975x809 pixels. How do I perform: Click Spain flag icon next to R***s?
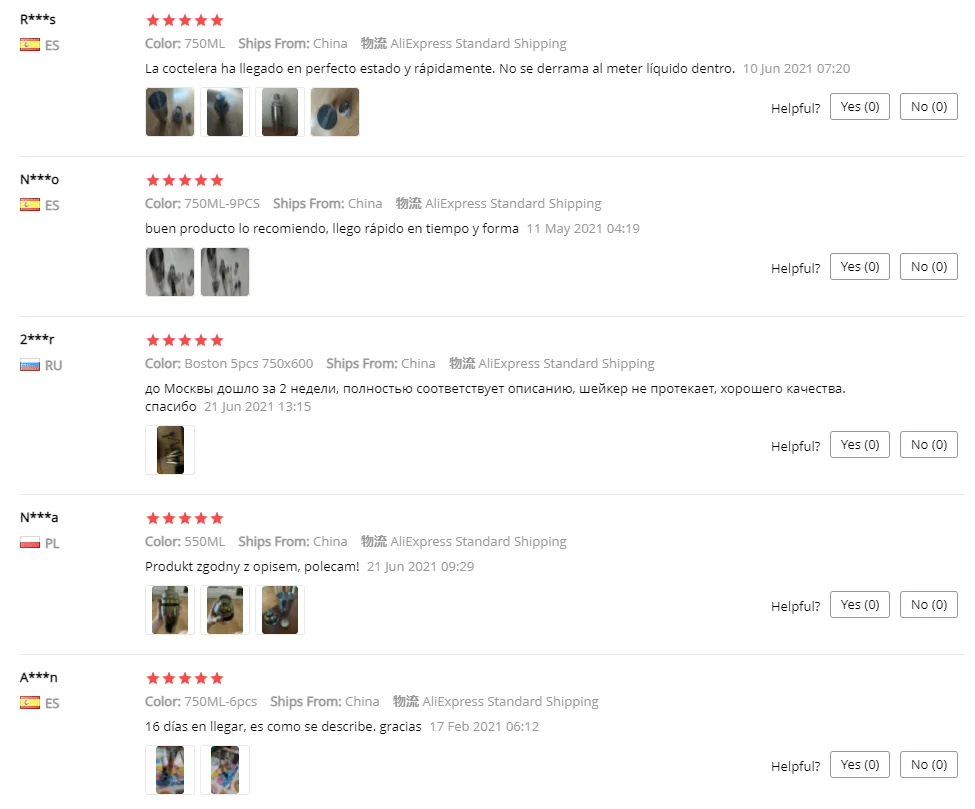30,45
